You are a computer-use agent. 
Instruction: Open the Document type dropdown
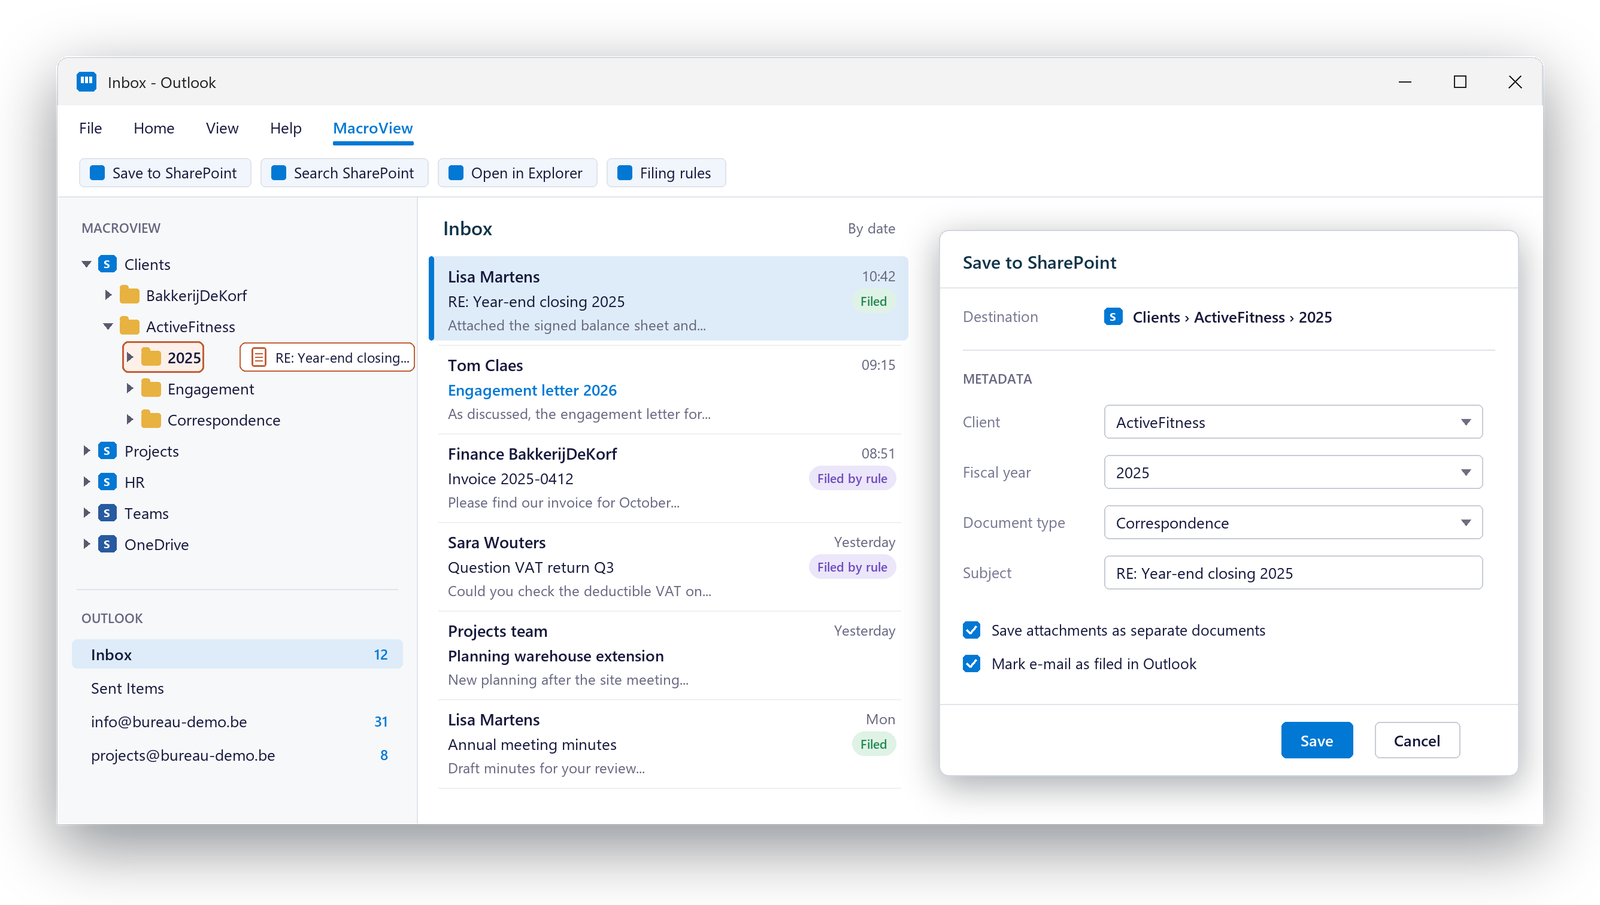(1293, 522)
